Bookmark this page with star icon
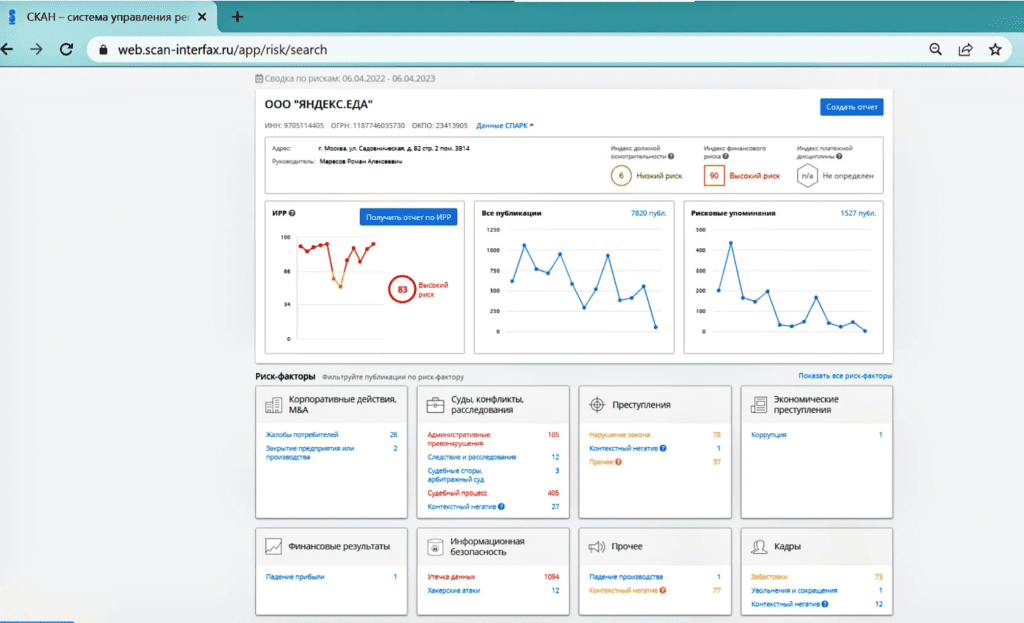Viewport: 1024px width, 623px height. [x=995, y=49]
